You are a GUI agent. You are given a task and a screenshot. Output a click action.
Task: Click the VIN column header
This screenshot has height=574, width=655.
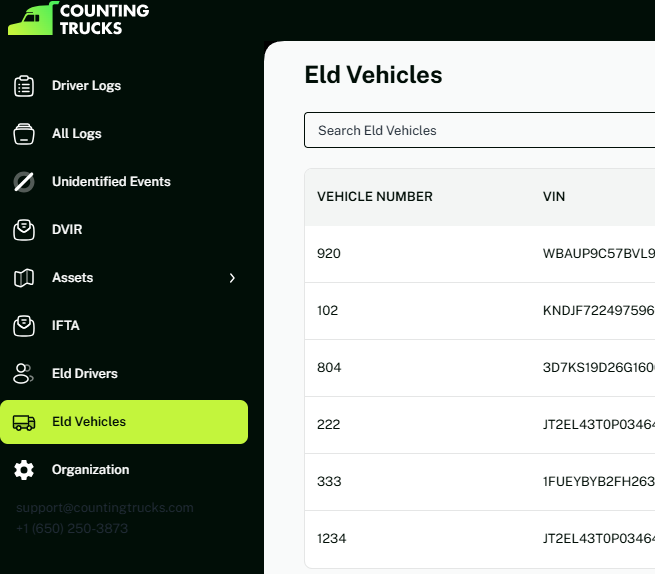(x=554, y=197)
